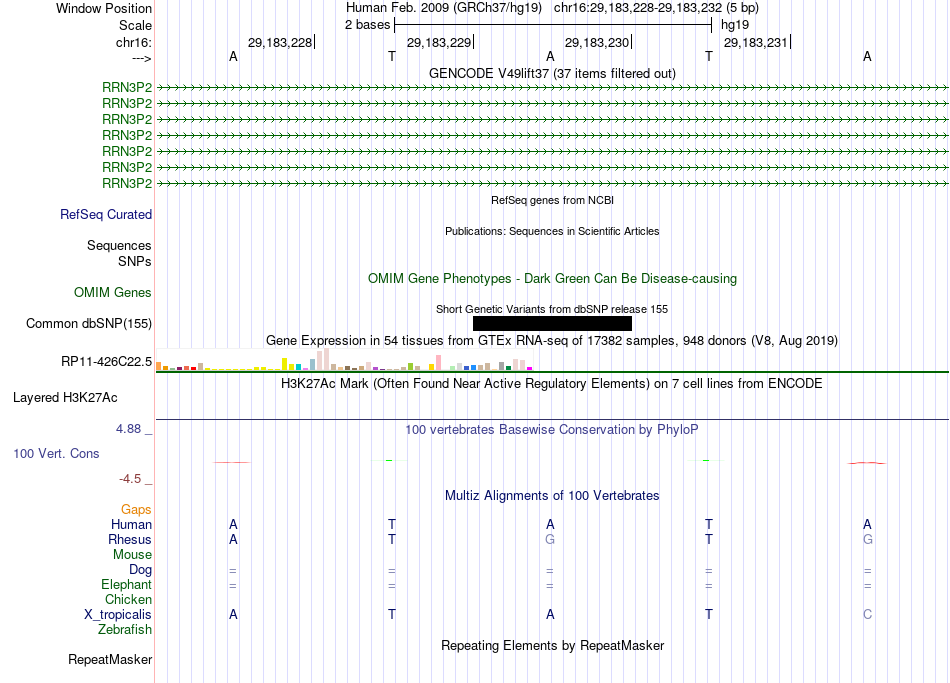Viewport: 950px width, 683px height.
Task: Click the Dog species label
Action: (x=140, y=570)
